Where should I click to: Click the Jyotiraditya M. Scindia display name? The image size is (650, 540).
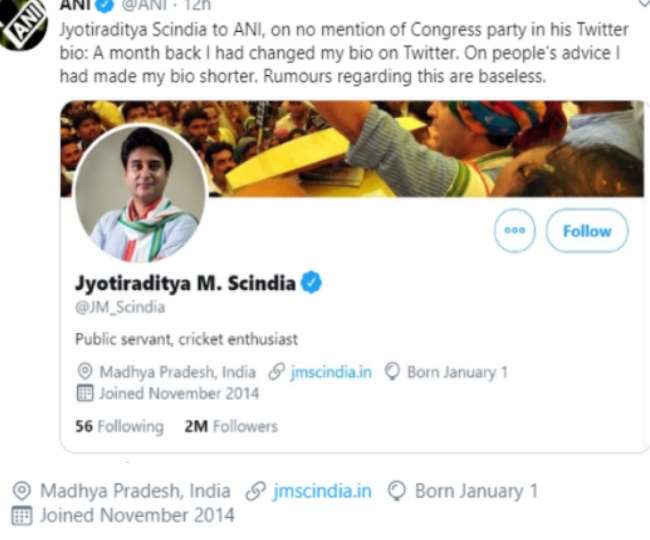pyautogui.click(x=184, y=284)
